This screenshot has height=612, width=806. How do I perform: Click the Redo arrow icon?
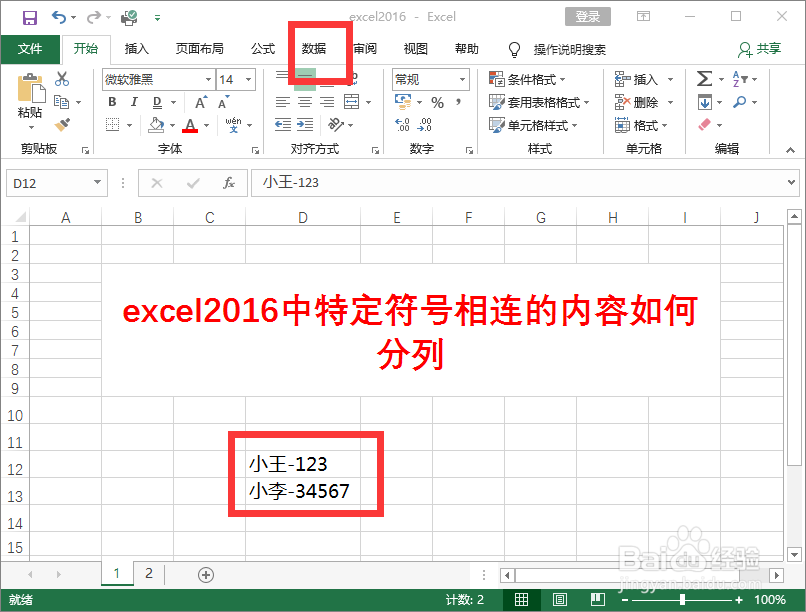pyautogui.click(x=94, y=17)
